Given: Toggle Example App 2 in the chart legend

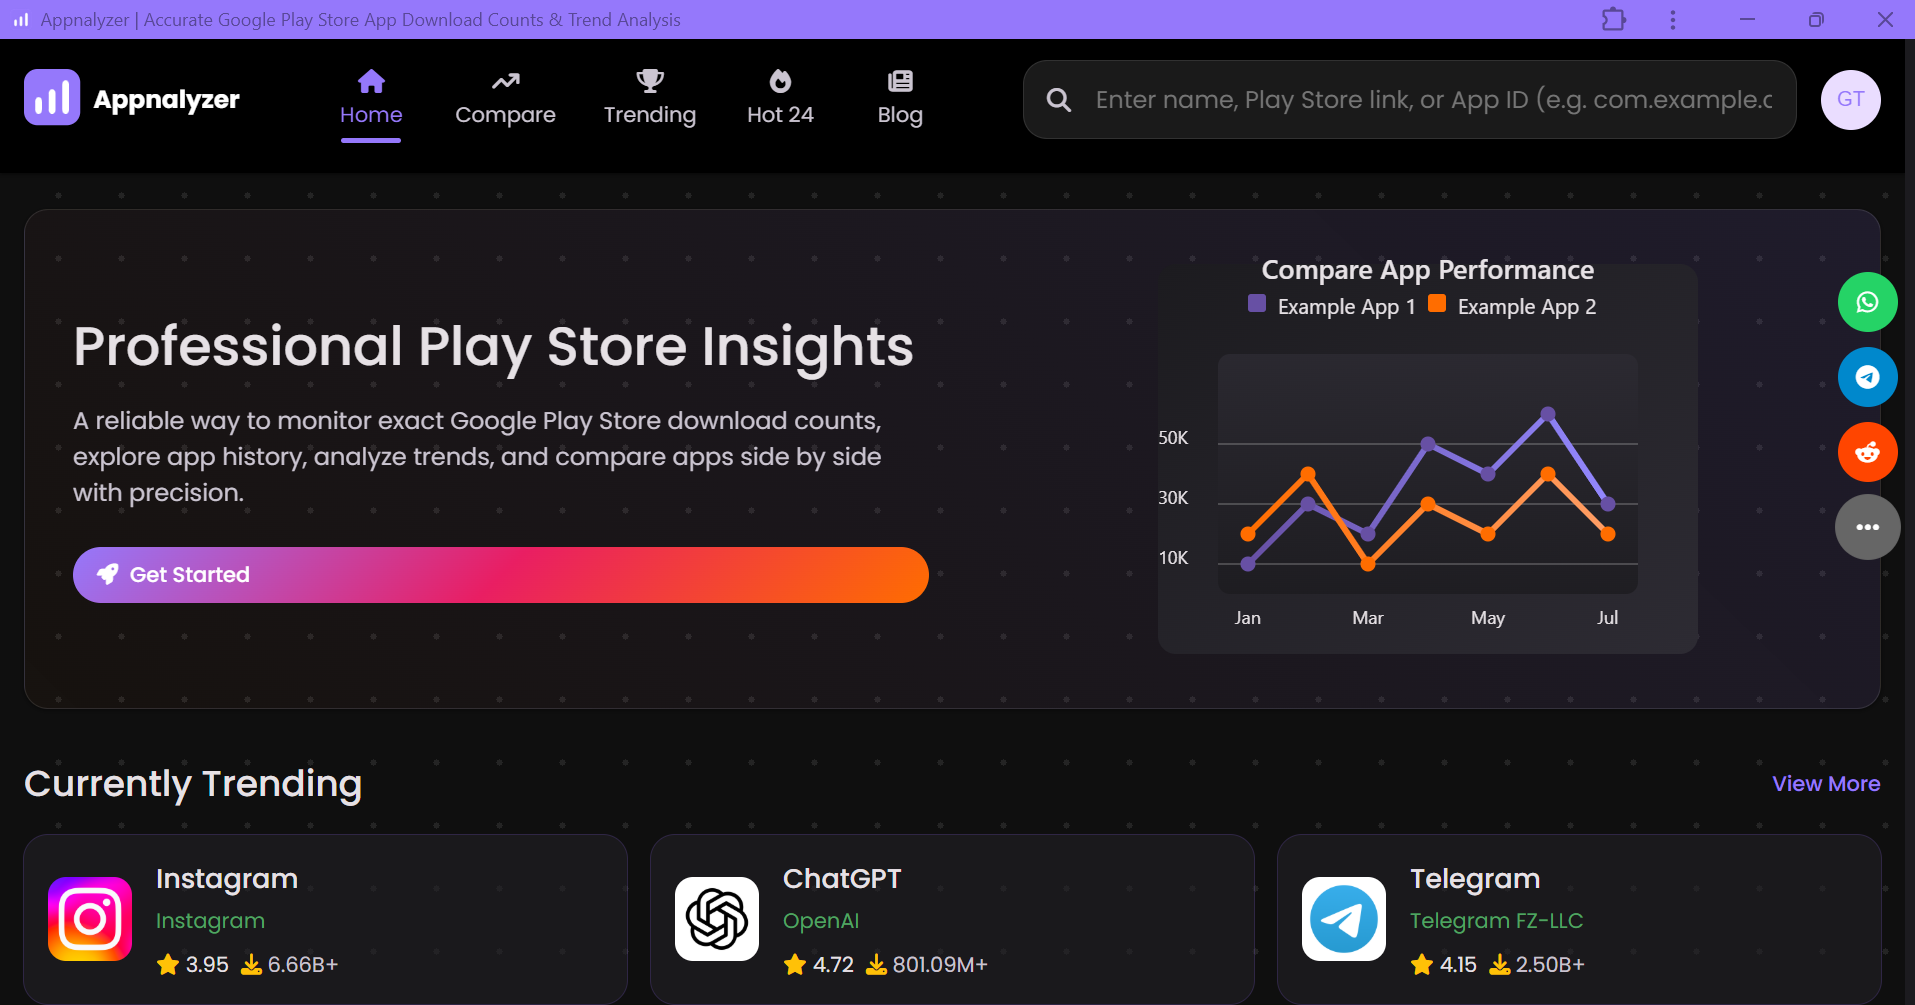Looking at the screenshot, I should 1511,306.
